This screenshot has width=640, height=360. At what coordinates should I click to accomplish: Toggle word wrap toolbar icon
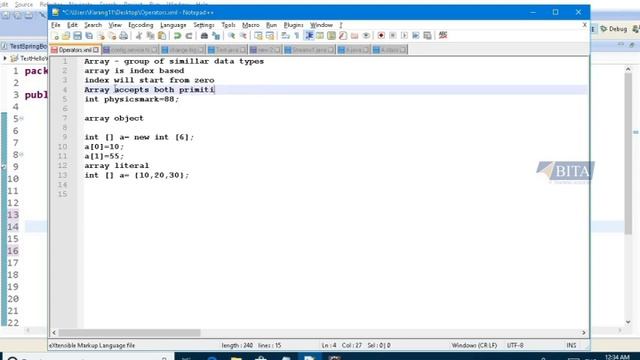click(x=286, y=36)
